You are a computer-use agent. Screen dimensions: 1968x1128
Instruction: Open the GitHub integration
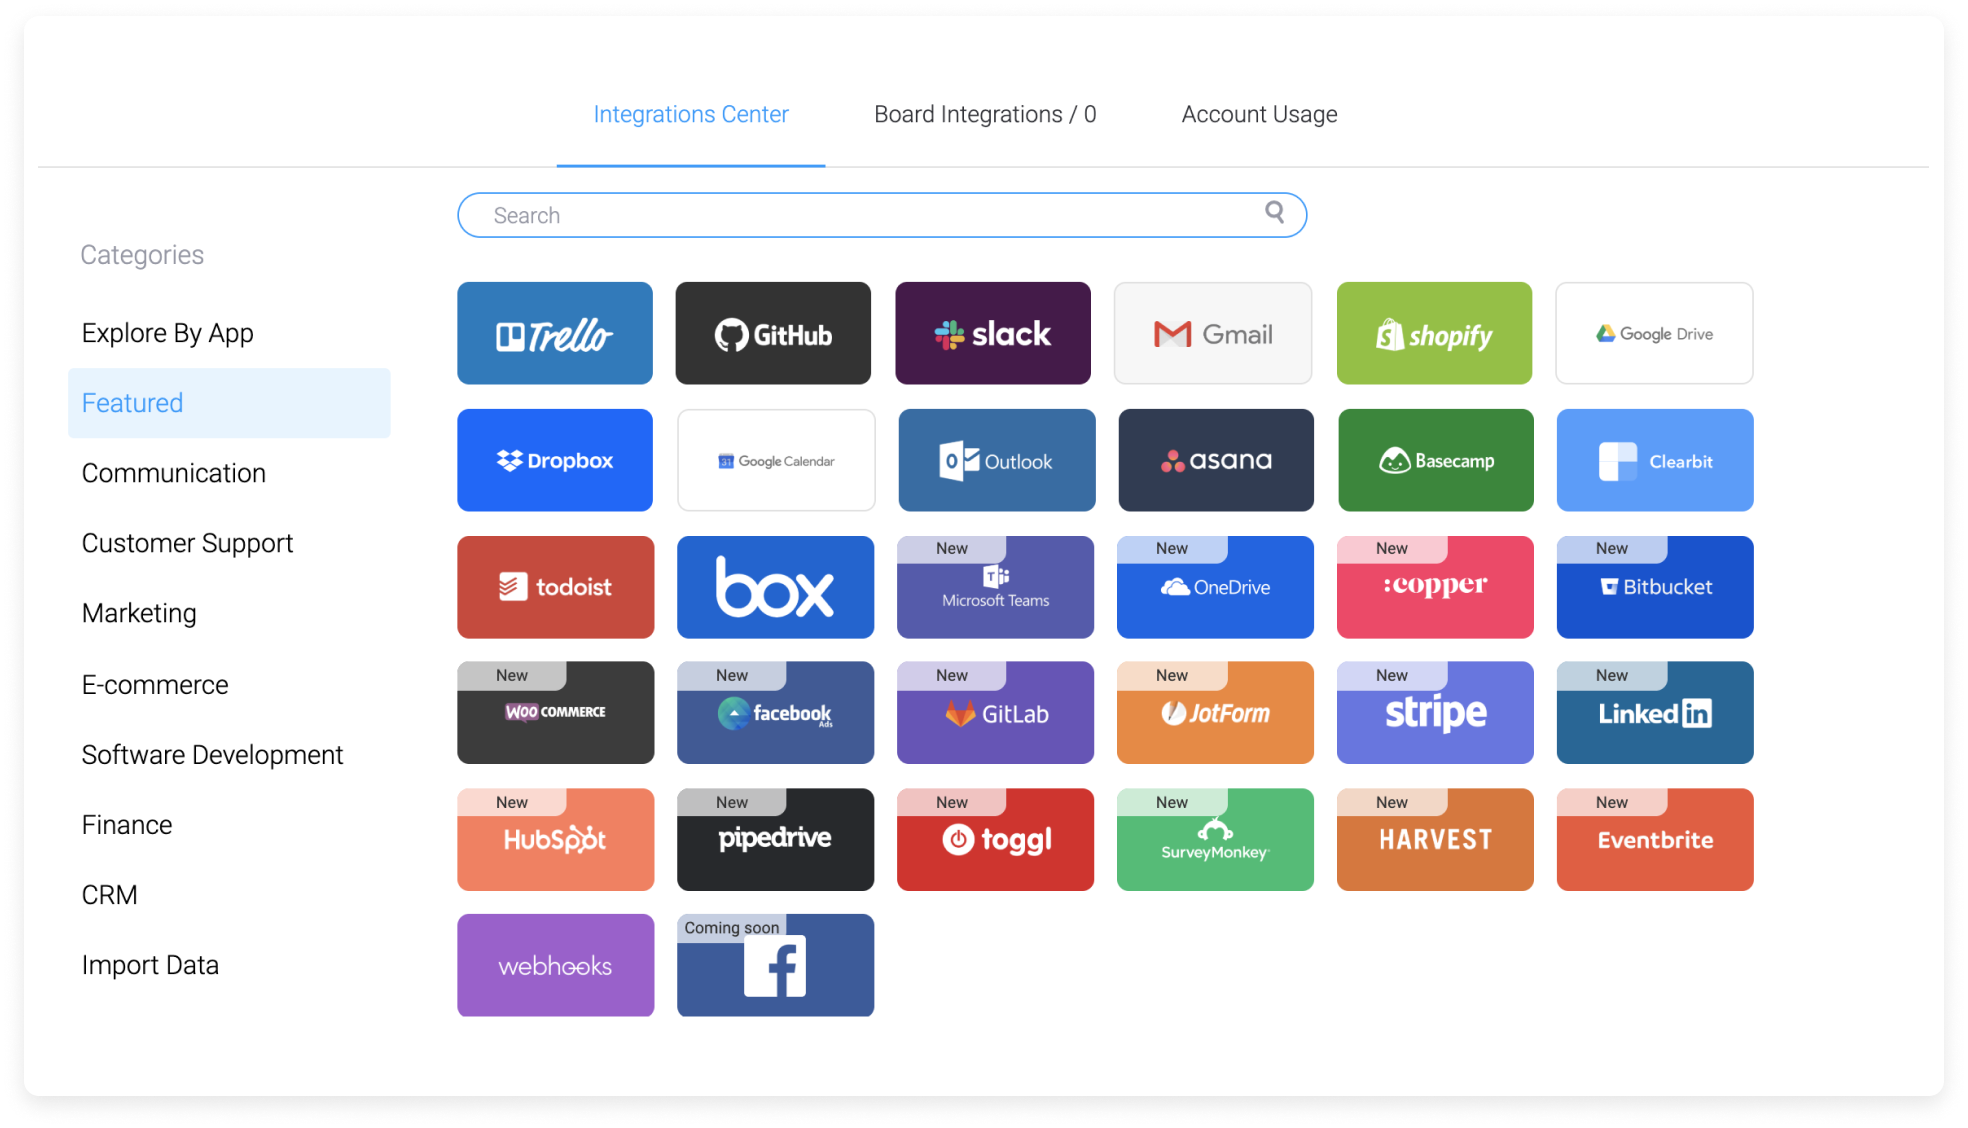pyautogui.click(x=773, y=334)
